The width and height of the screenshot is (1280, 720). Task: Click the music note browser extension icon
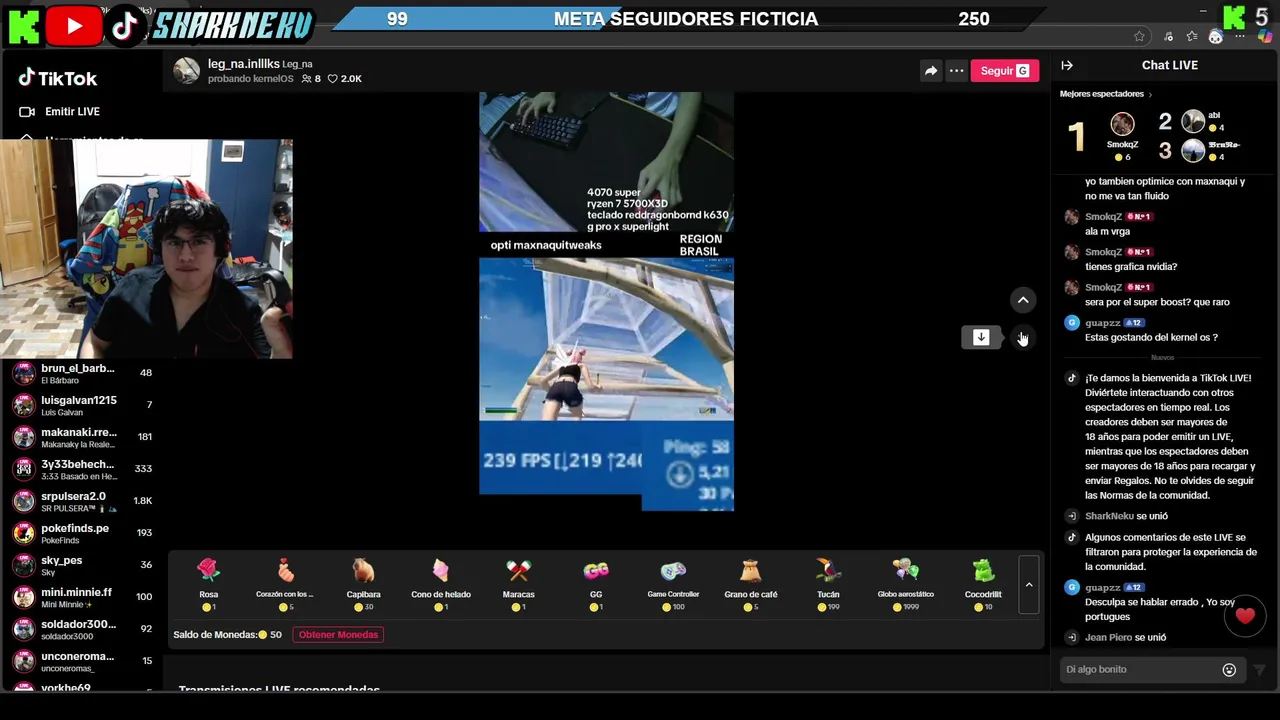pyautogui.click(x=1169, y=36)
